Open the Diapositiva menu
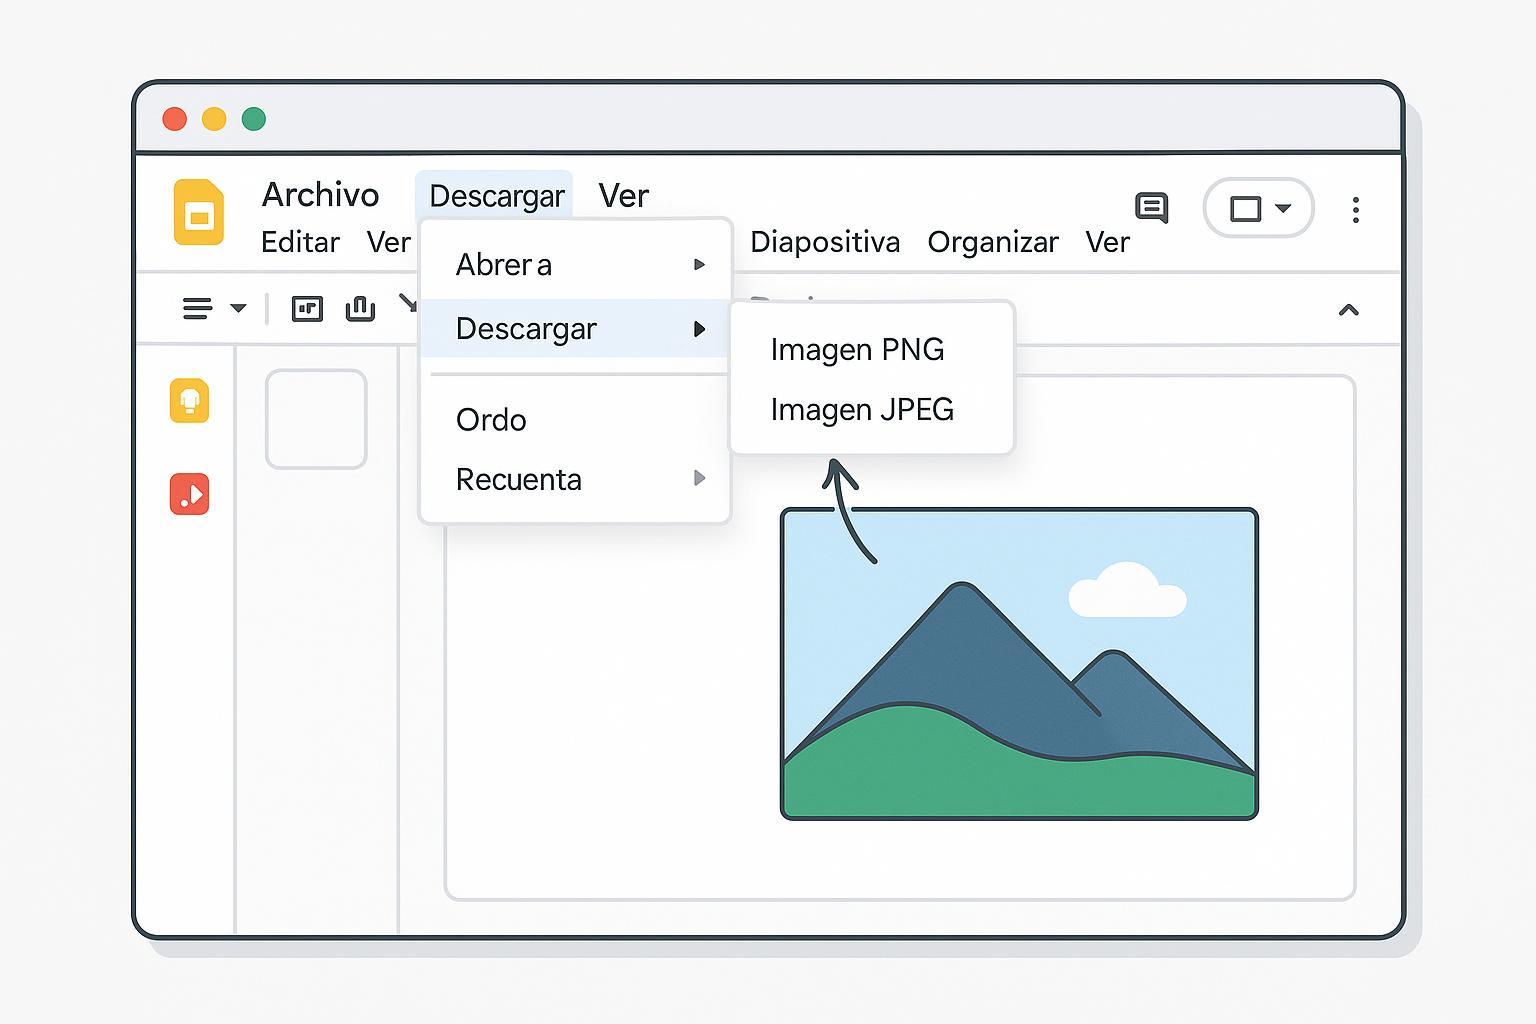Screen dimensions: 1536x1024 [824, 242]
